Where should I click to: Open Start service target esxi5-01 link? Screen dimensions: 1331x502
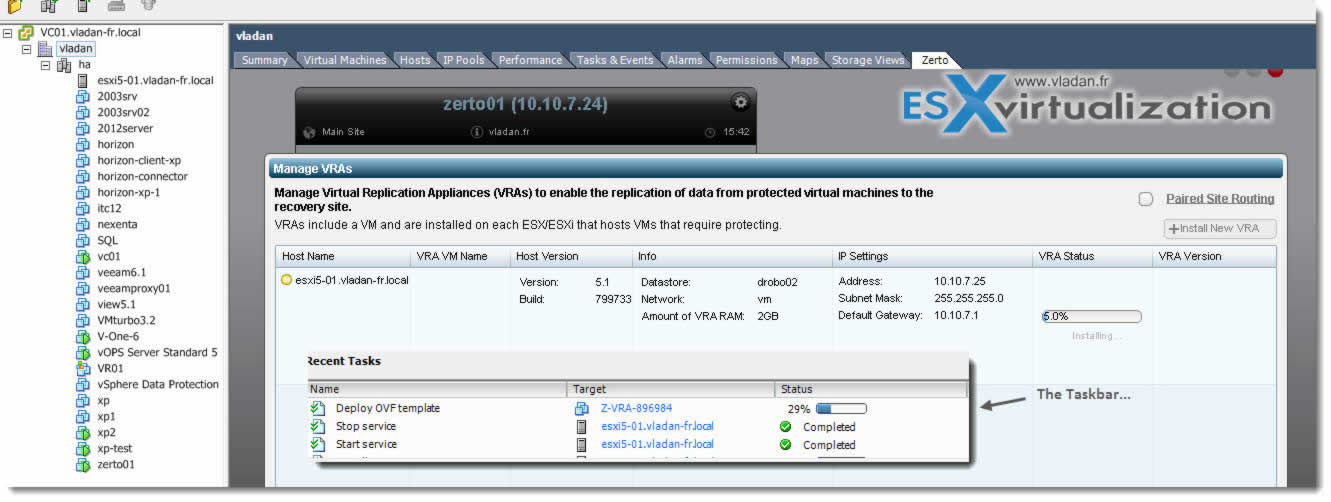point(657,444)
